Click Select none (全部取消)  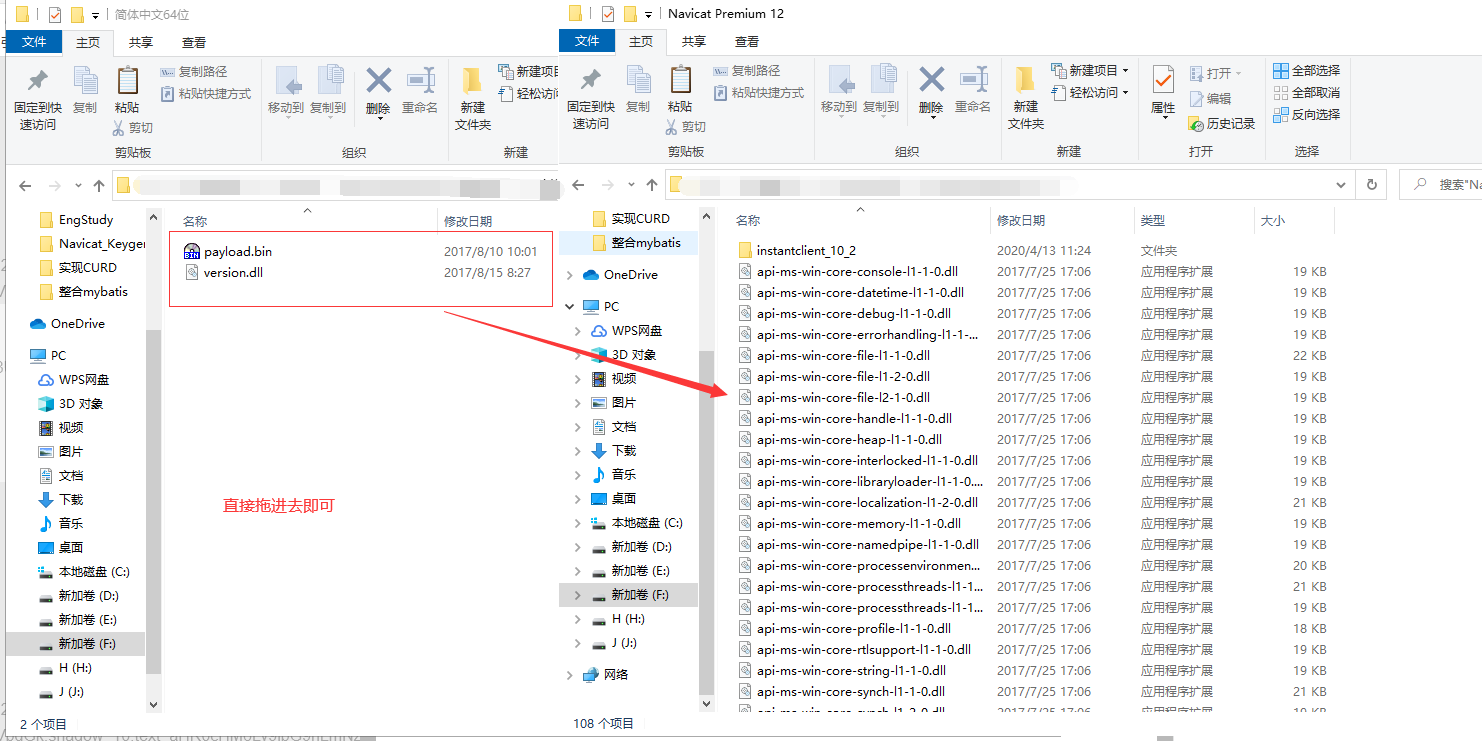point(1307,93)
